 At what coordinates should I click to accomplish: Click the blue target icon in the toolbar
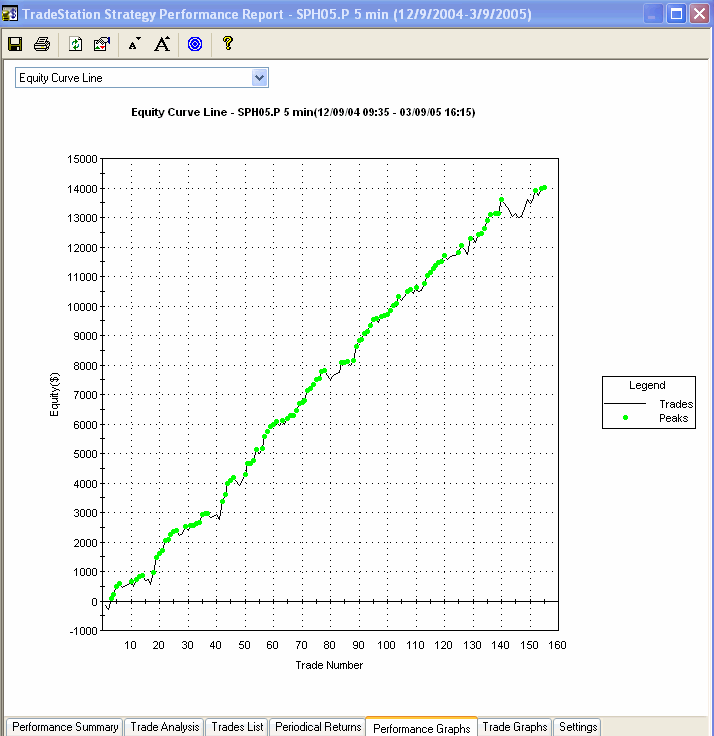[x=195, y=44]
